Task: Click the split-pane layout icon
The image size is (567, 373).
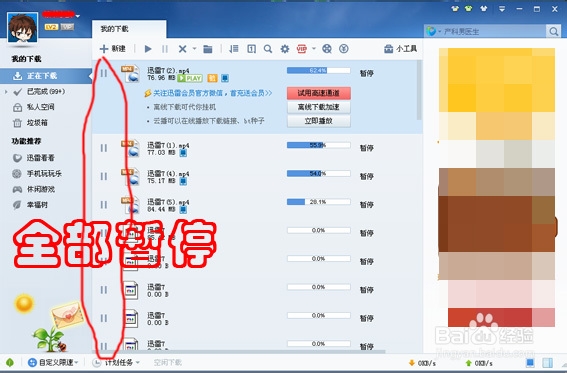Action: 547,363
